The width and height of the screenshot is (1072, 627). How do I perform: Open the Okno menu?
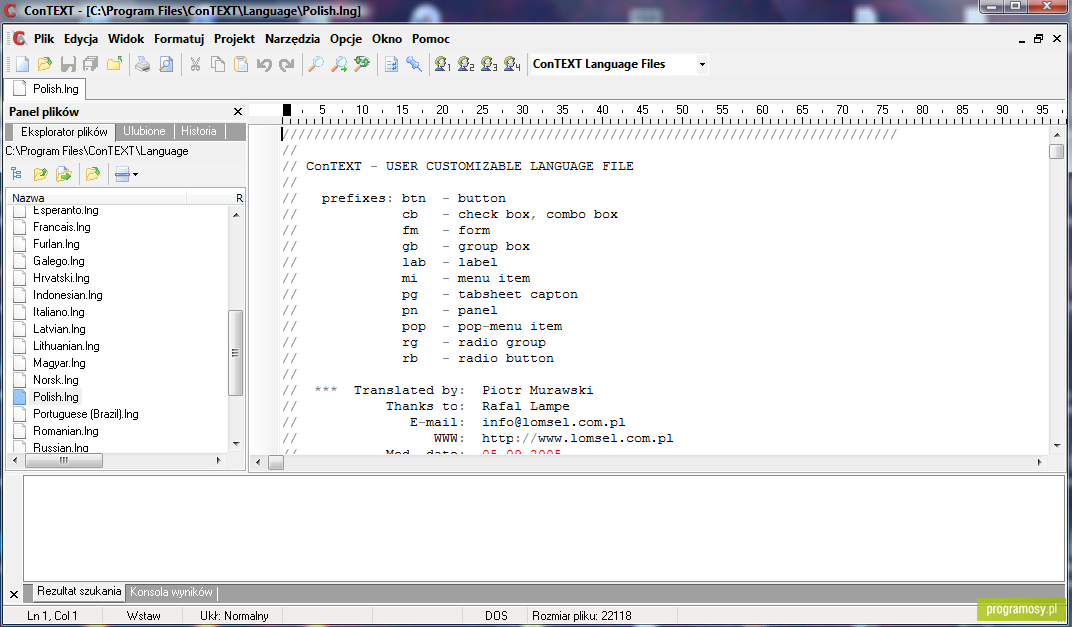[x=387, y=39]
